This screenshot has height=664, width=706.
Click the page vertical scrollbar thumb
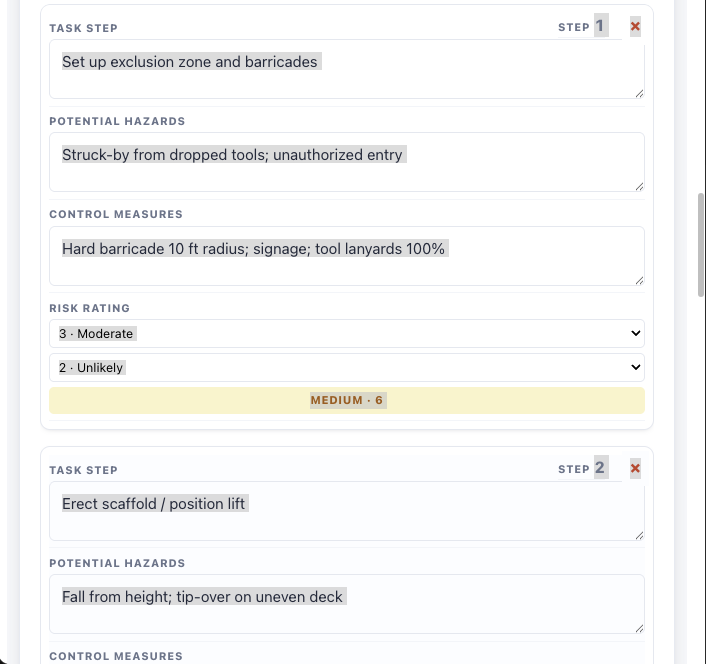pyautogui.click(x=701, y=245)
